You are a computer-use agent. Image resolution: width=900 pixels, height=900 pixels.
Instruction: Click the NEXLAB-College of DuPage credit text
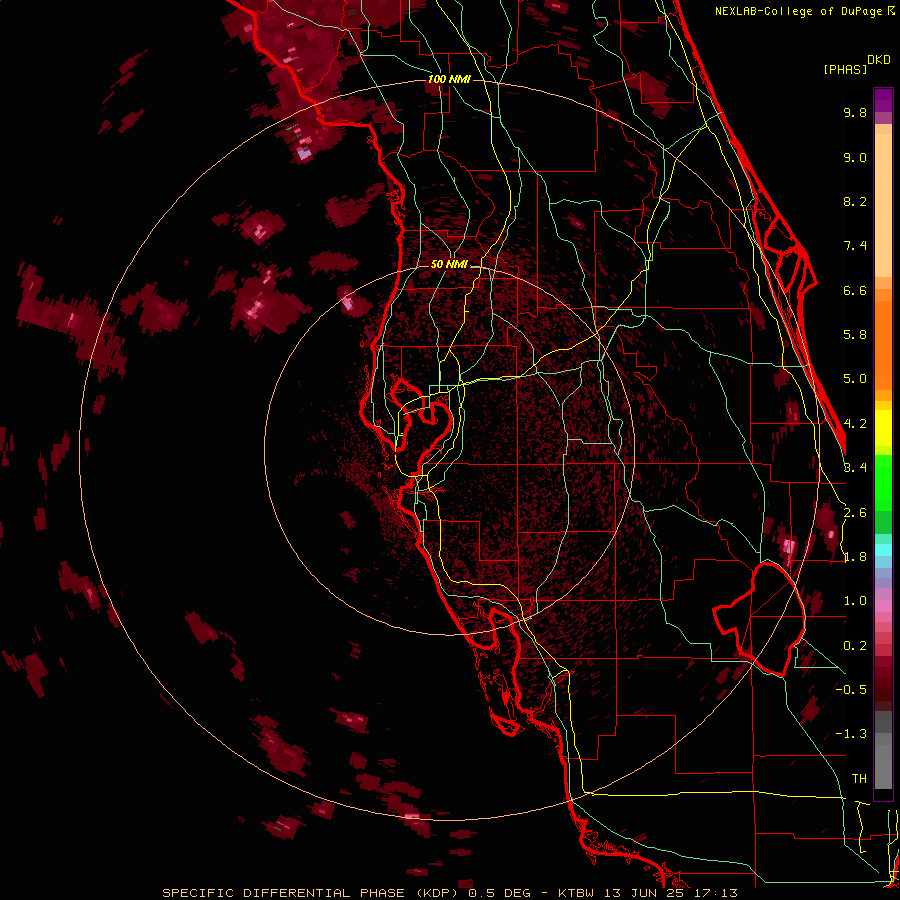799,11
